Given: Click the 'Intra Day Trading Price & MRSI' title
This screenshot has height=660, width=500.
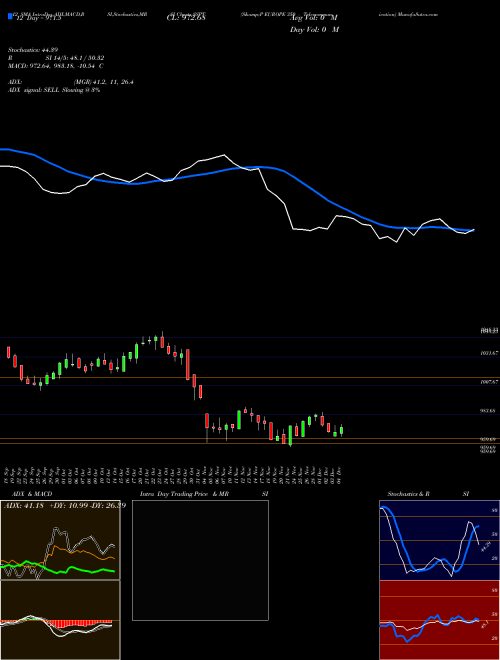Looking at the screenshot, I should point(204,494).
